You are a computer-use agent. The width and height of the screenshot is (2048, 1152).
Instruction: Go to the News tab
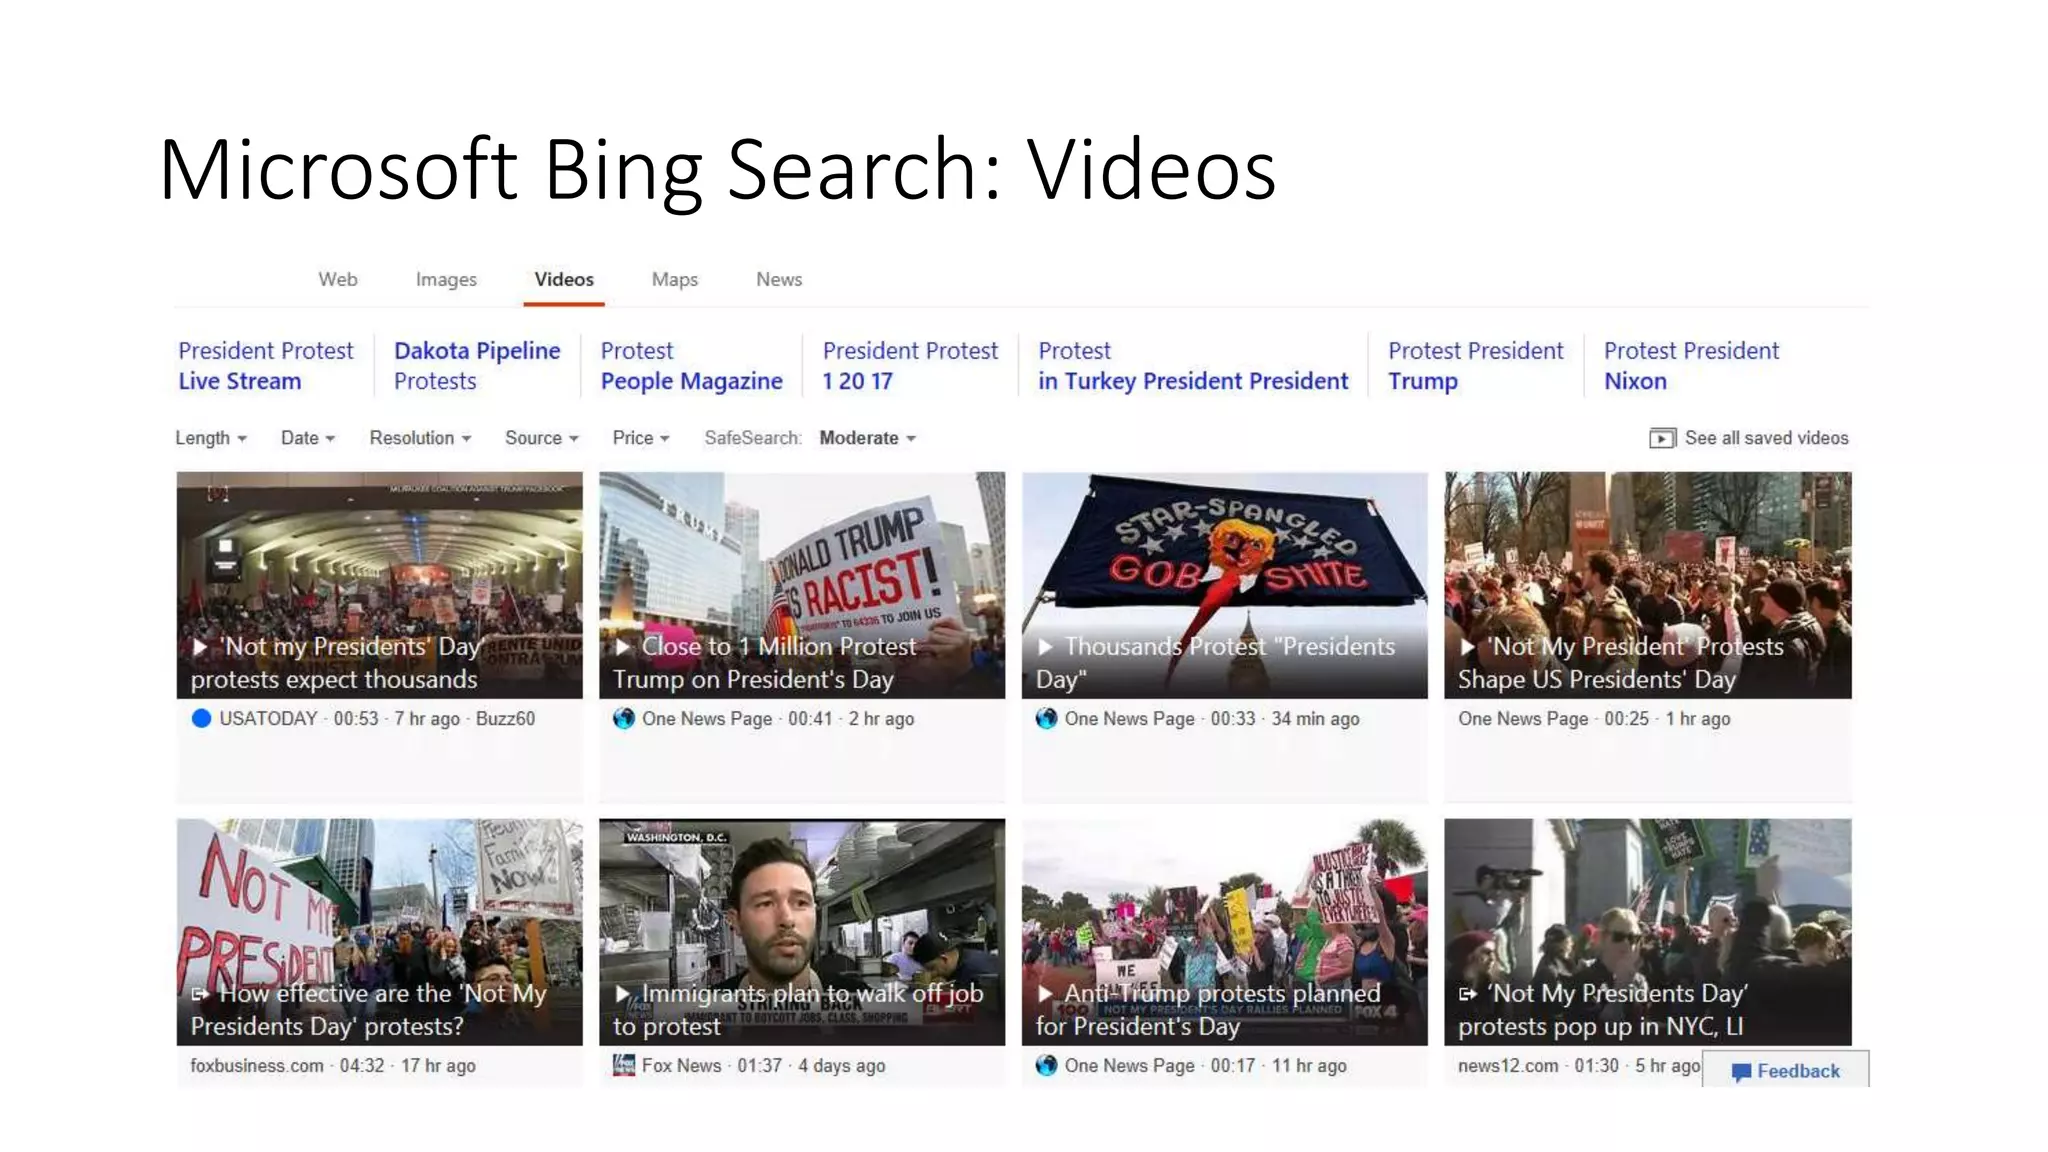coord(779,279)
